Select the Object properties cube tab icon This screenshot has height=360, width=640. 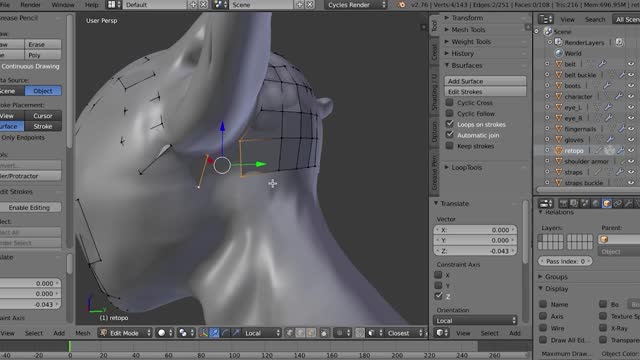pos(607,203)
